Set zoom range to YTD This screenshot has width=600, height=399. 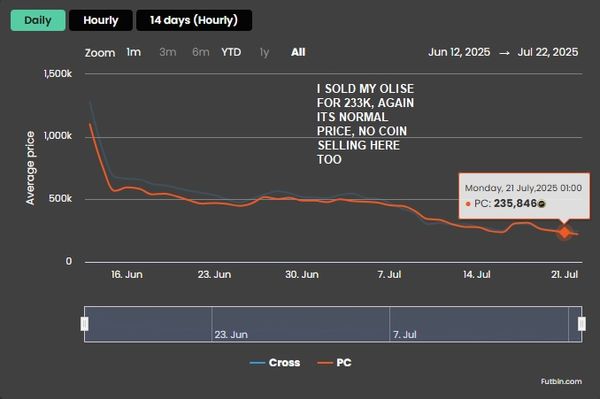[x=231, y=52]
